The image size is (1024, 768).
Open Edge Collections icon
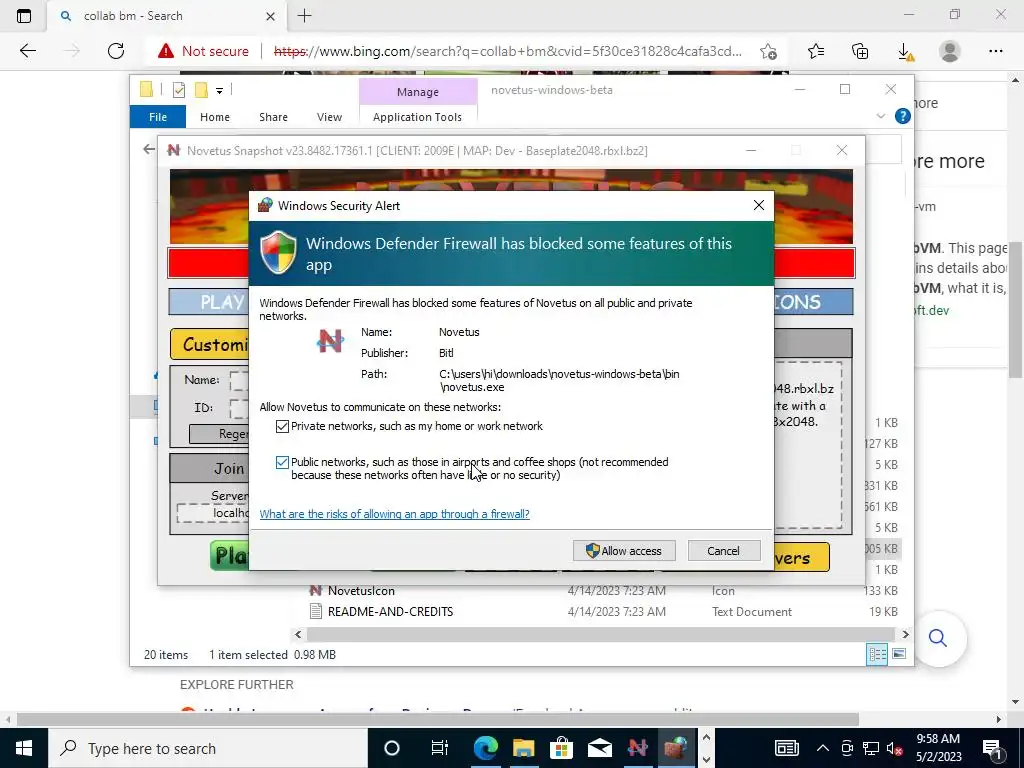point(860,51)
